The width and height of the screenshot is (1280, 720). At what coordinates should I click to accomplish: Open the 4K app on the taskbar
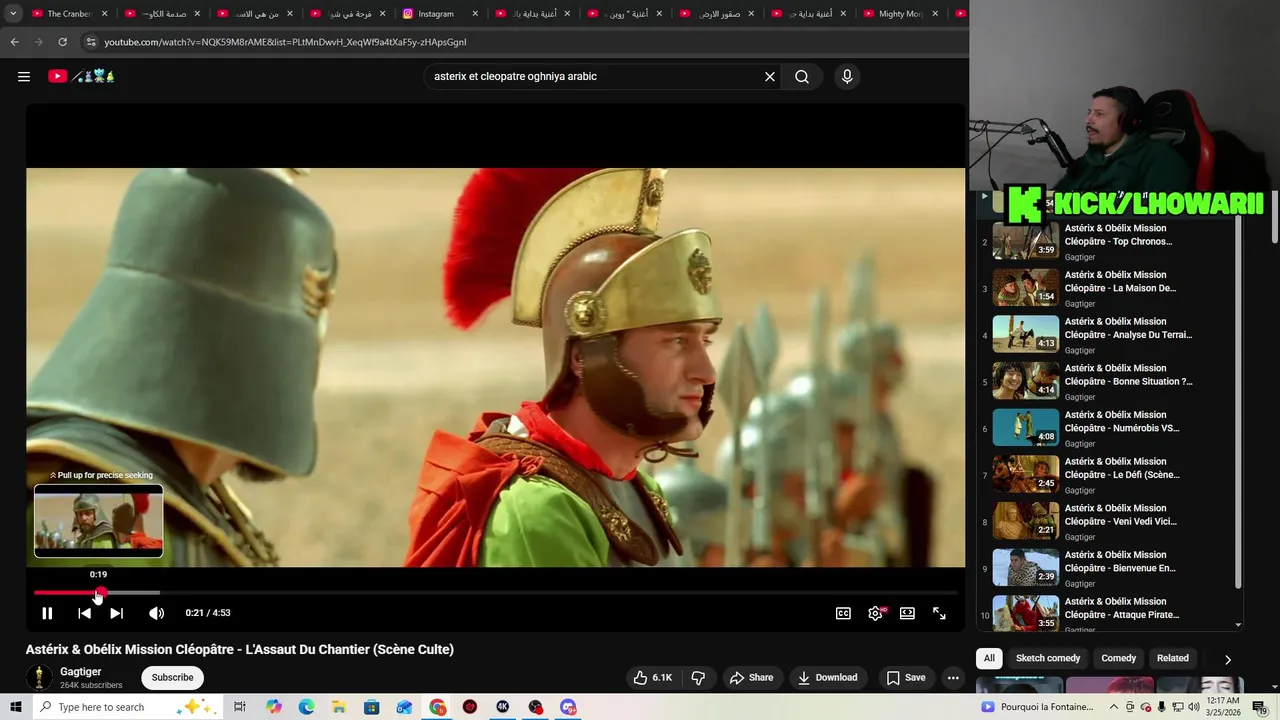[x=503, y=707]
